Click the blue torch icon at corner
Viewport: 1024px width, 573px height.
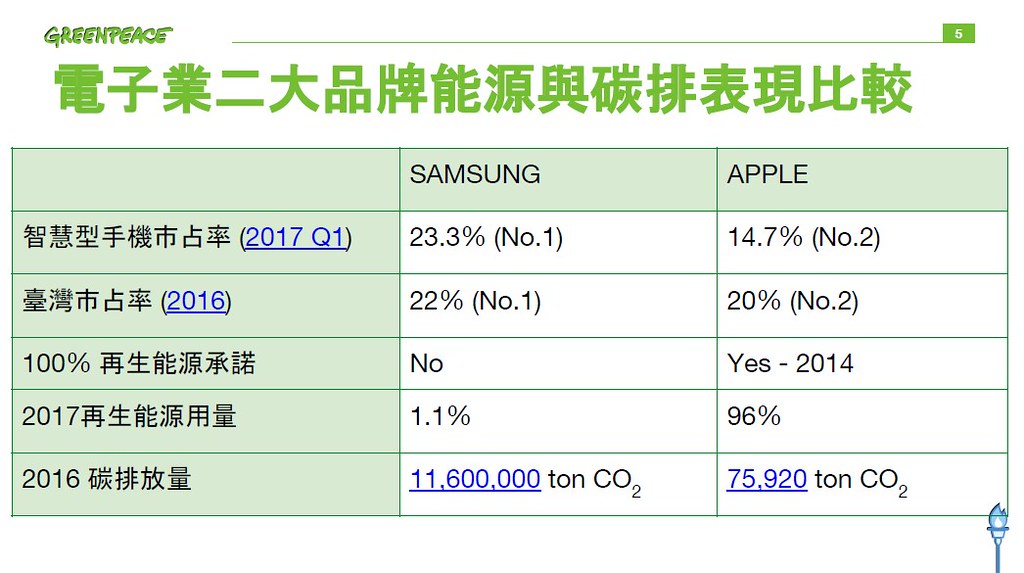click(x=997, y=537)
